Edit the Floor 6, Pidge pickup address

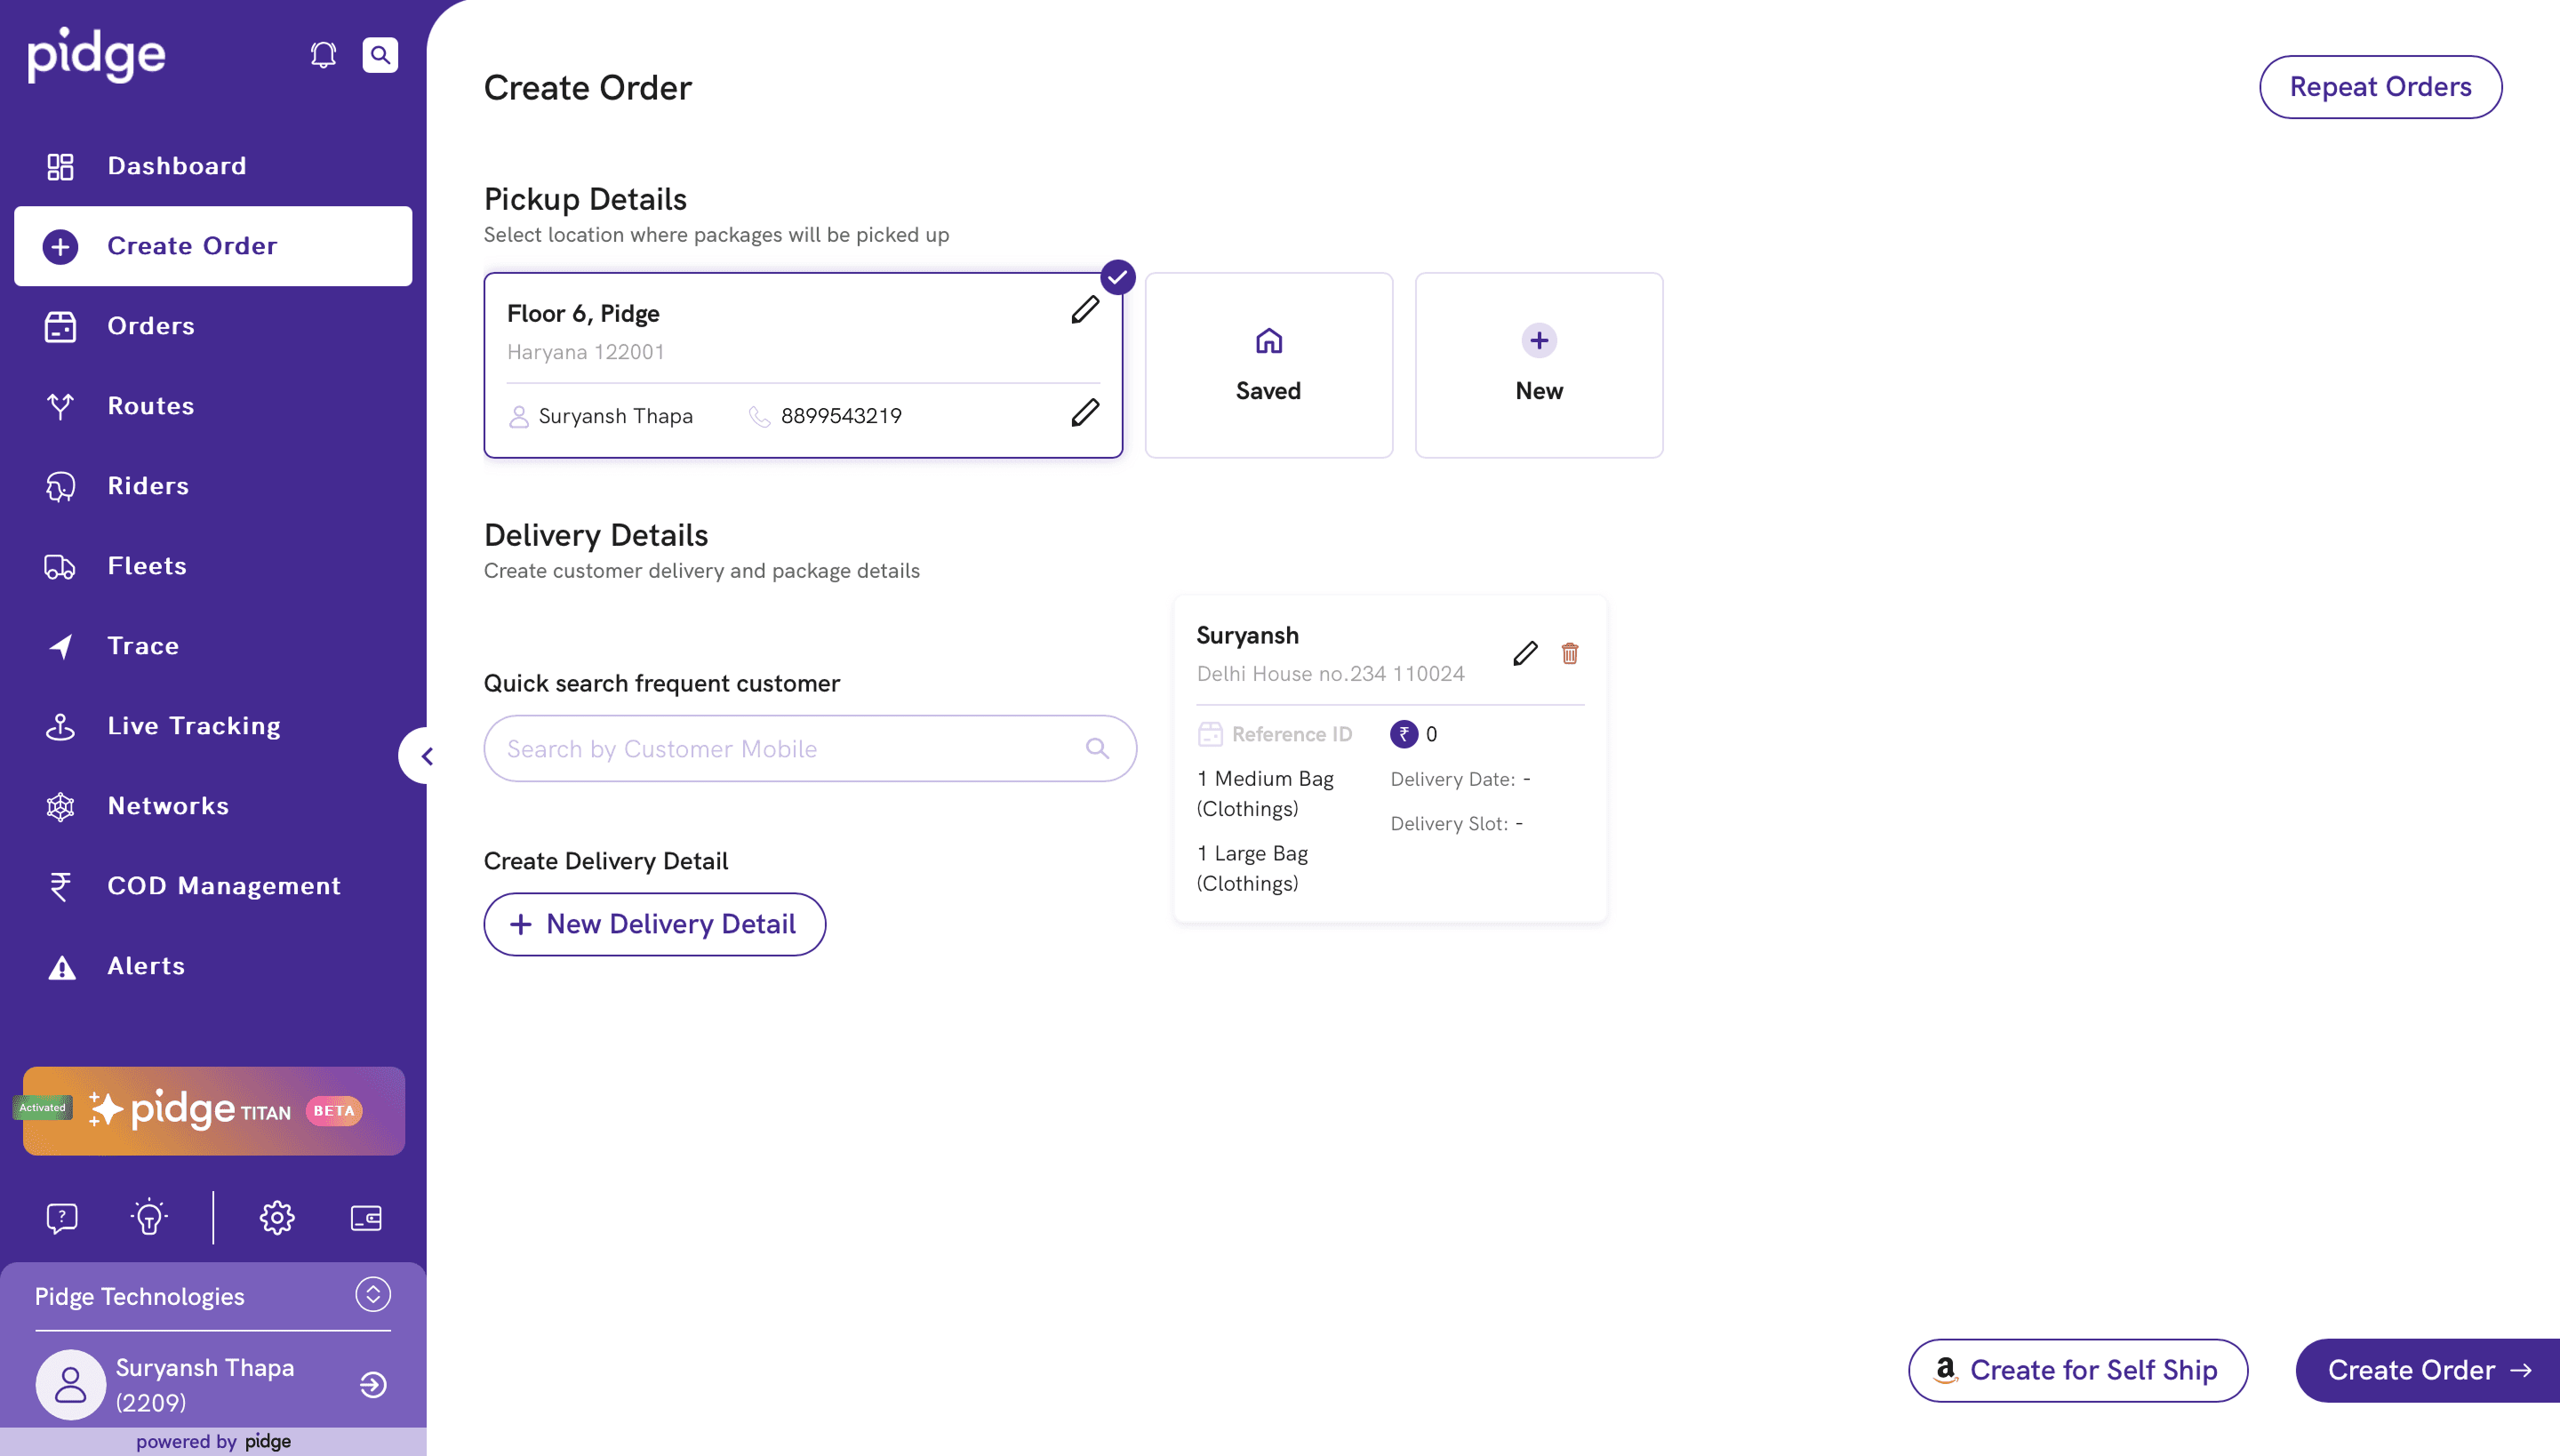(x=1085, y=310)
